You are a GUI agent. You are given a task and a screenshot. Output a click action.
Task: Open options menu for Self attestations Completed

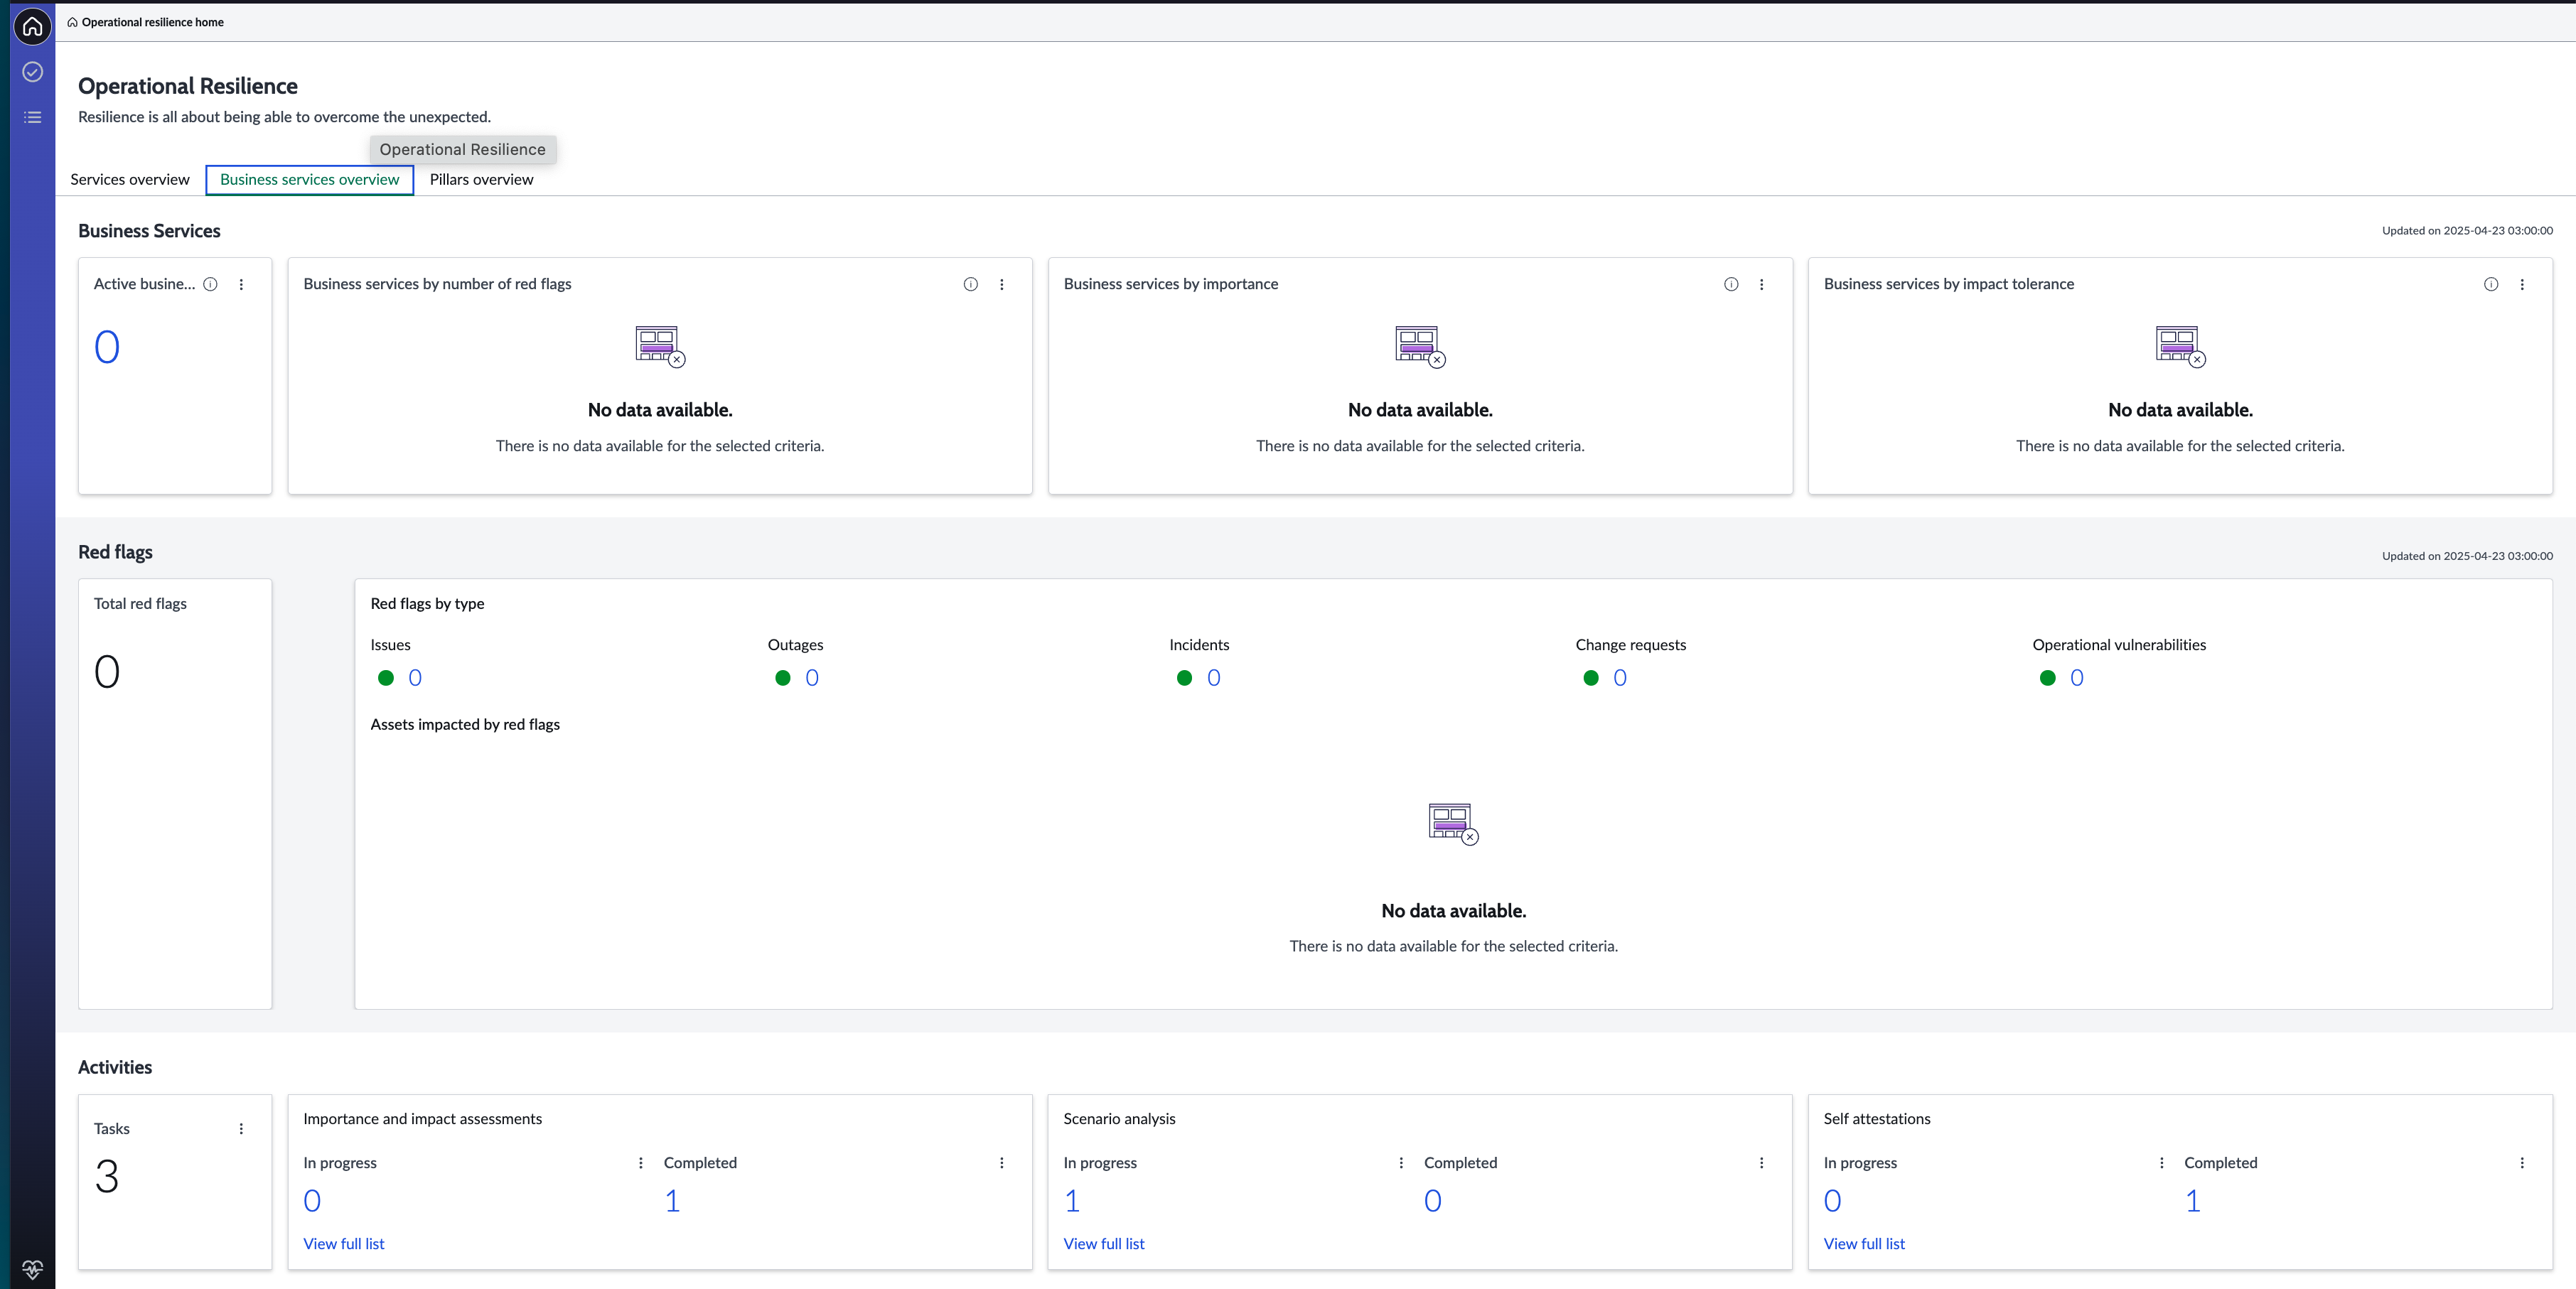pos(2522,1163)
